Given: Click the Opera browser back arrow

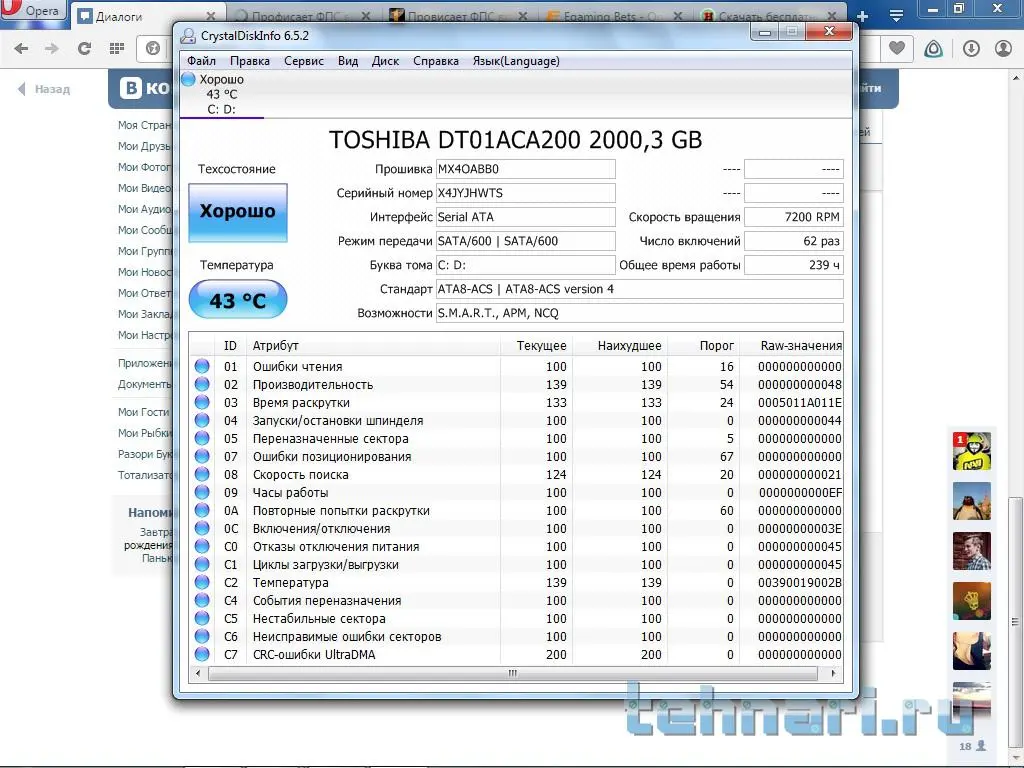Looking at the screenshot, I should click(x=21, y=48).
